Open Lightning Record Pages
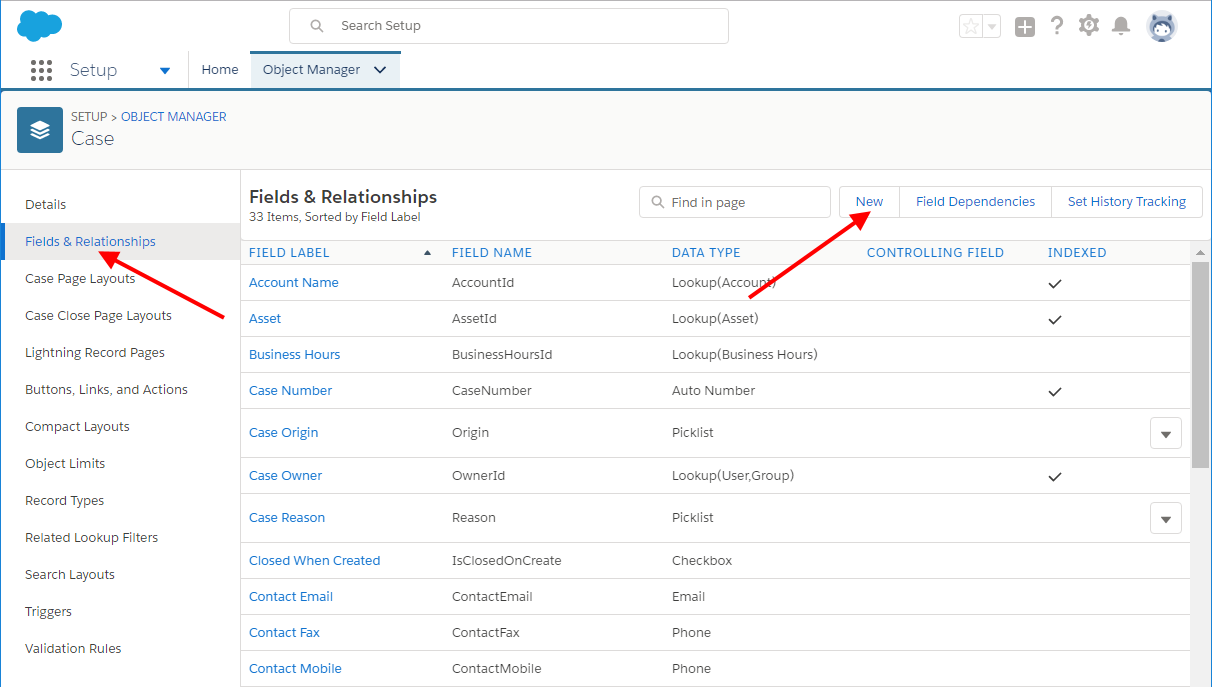This screenshot has height=687, width=1212. [95, 352]
